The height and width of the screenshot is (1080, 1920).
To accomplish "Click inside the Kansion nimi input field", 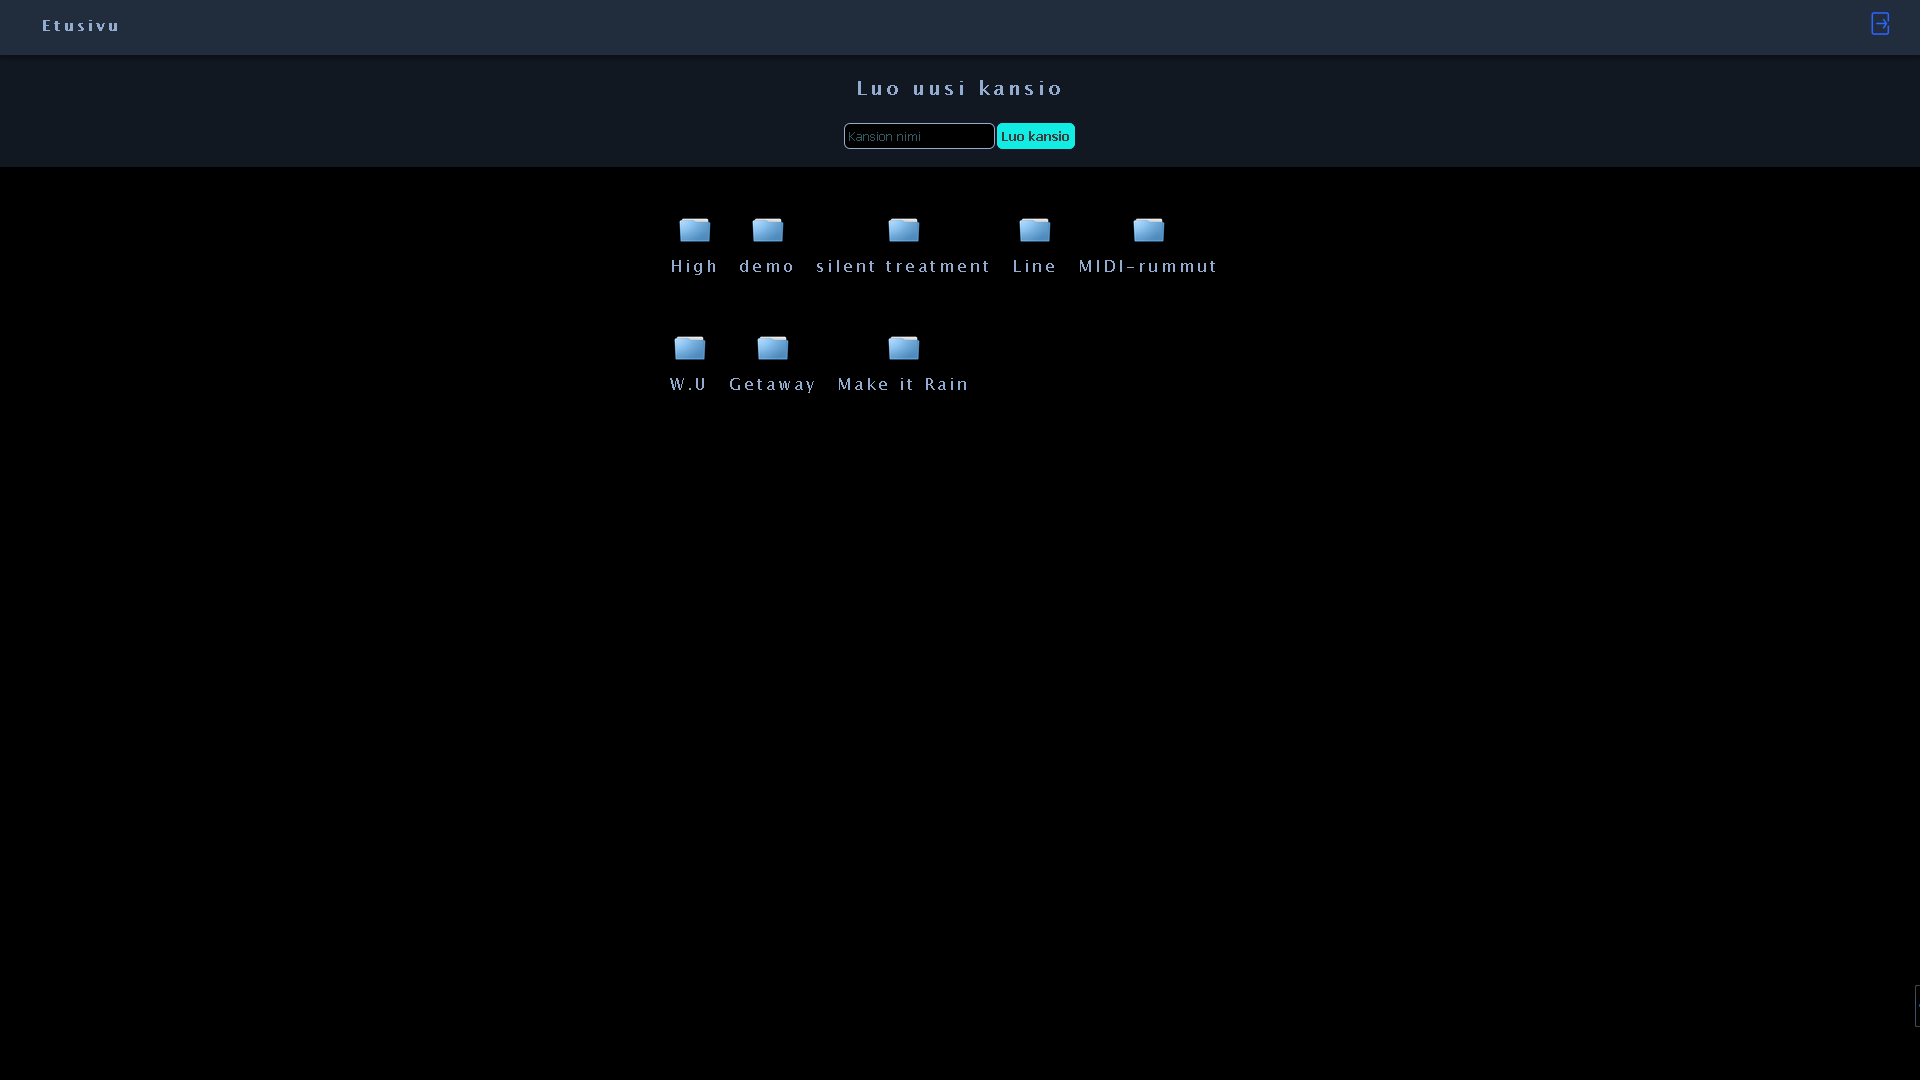I will [917, 136].
